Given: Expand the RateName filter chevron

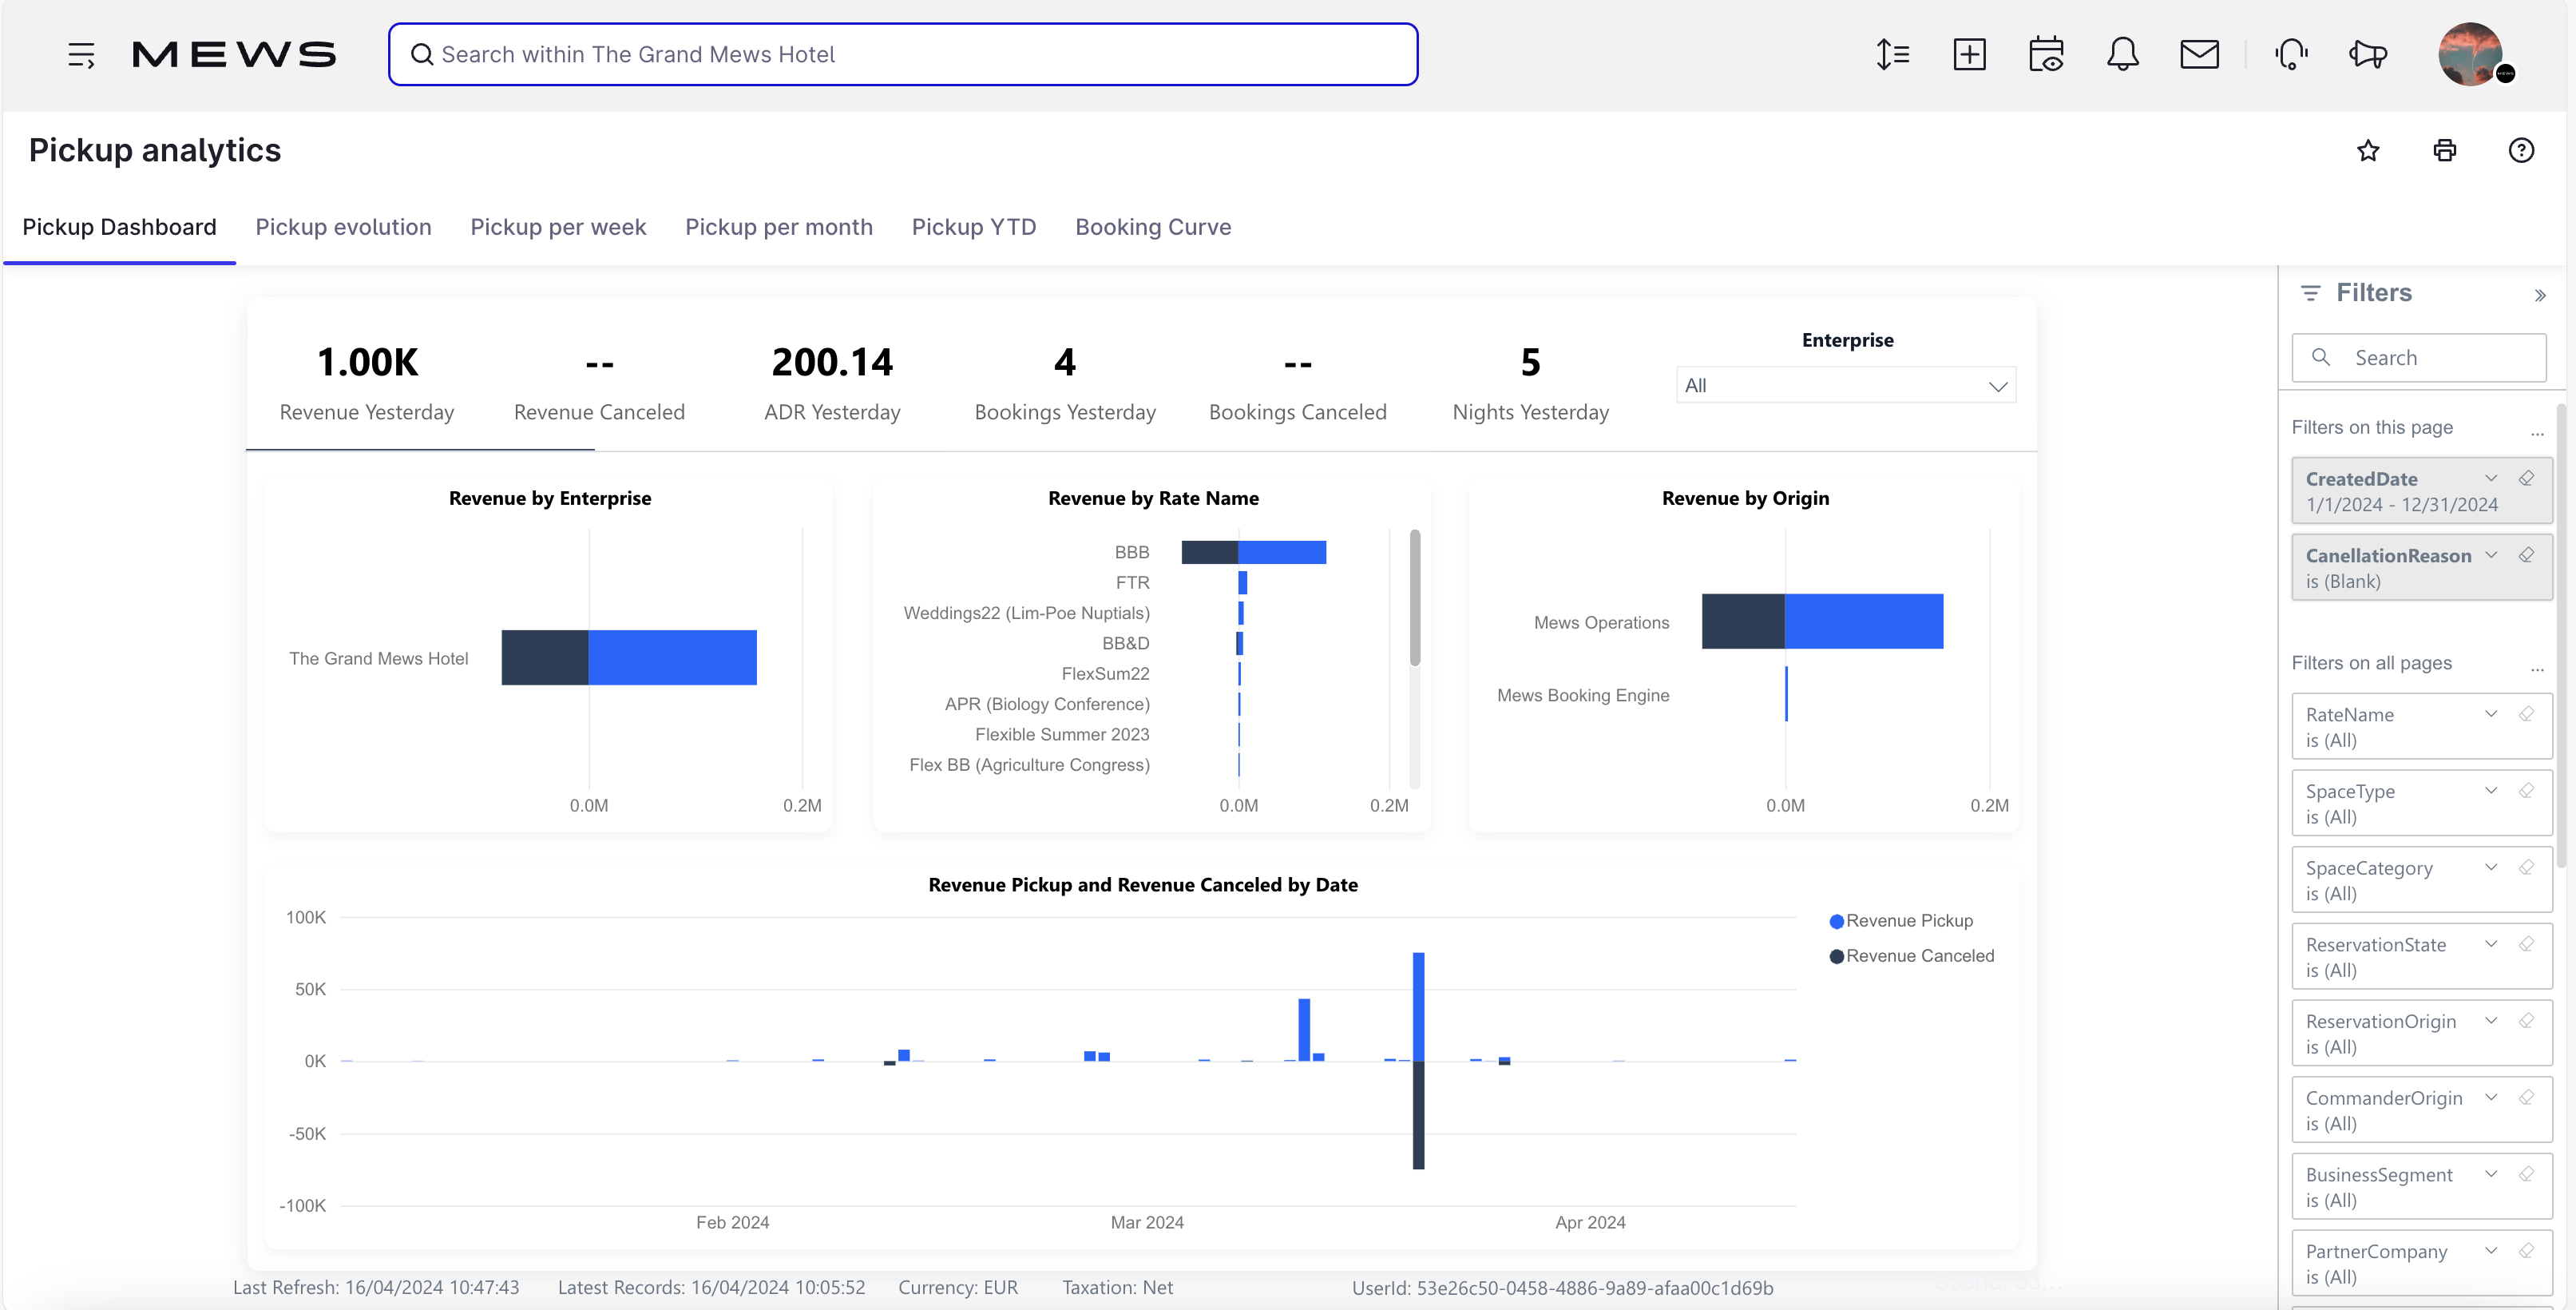Looking at the screenshot, I should coord(2492,714).
